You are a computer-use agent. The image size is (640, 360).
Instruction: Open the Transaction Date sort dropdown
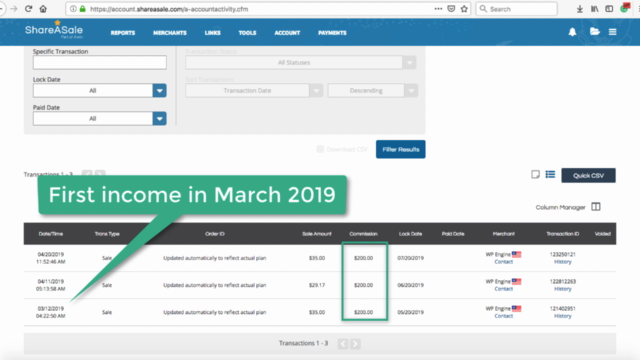coord(254,91)
